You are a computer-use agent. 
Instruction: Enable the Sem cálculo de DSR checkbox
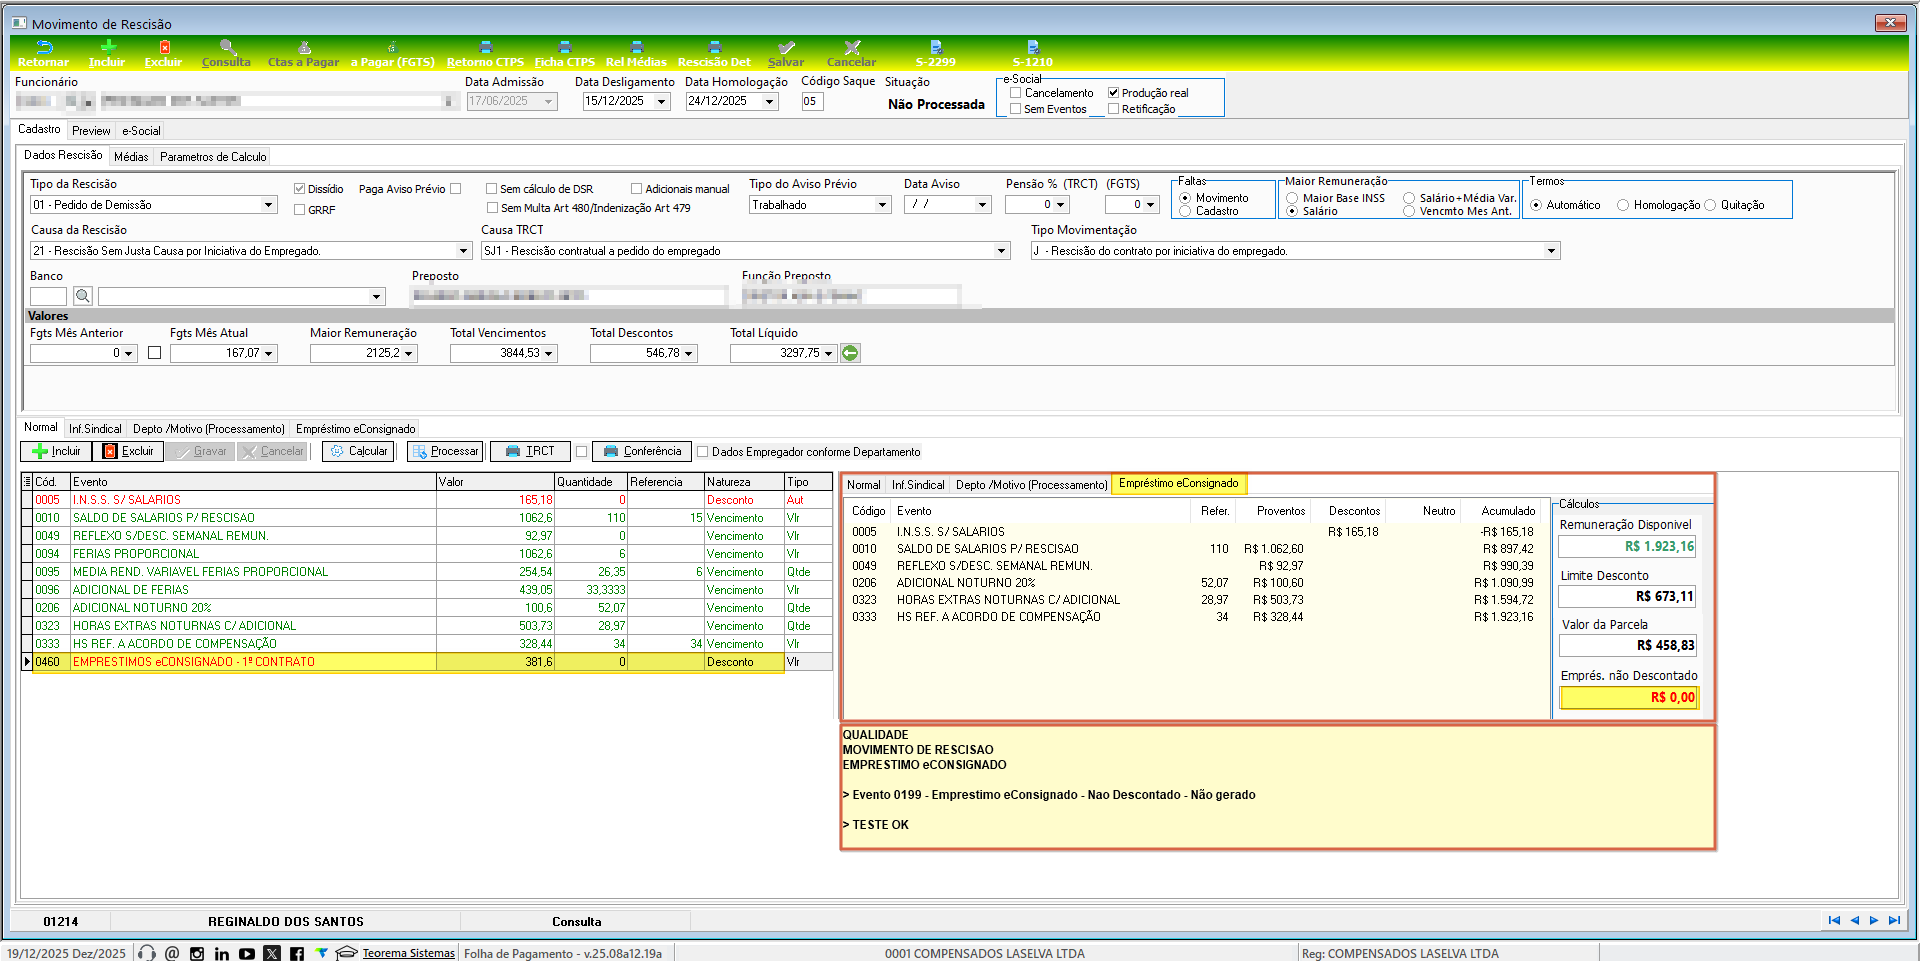click(492, 189)
